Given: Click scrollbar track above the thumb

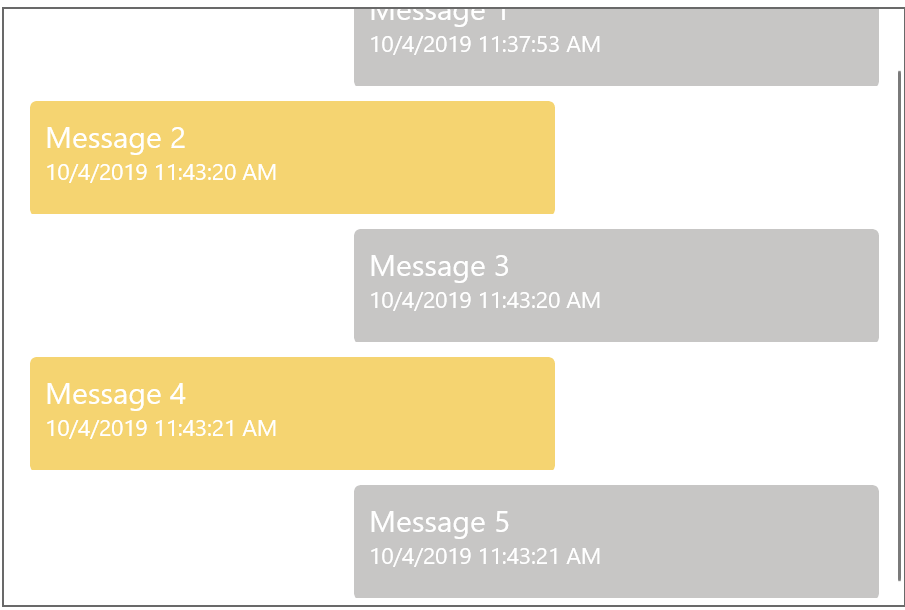Looking at the screenshot, I should click(x=899, y=39).
